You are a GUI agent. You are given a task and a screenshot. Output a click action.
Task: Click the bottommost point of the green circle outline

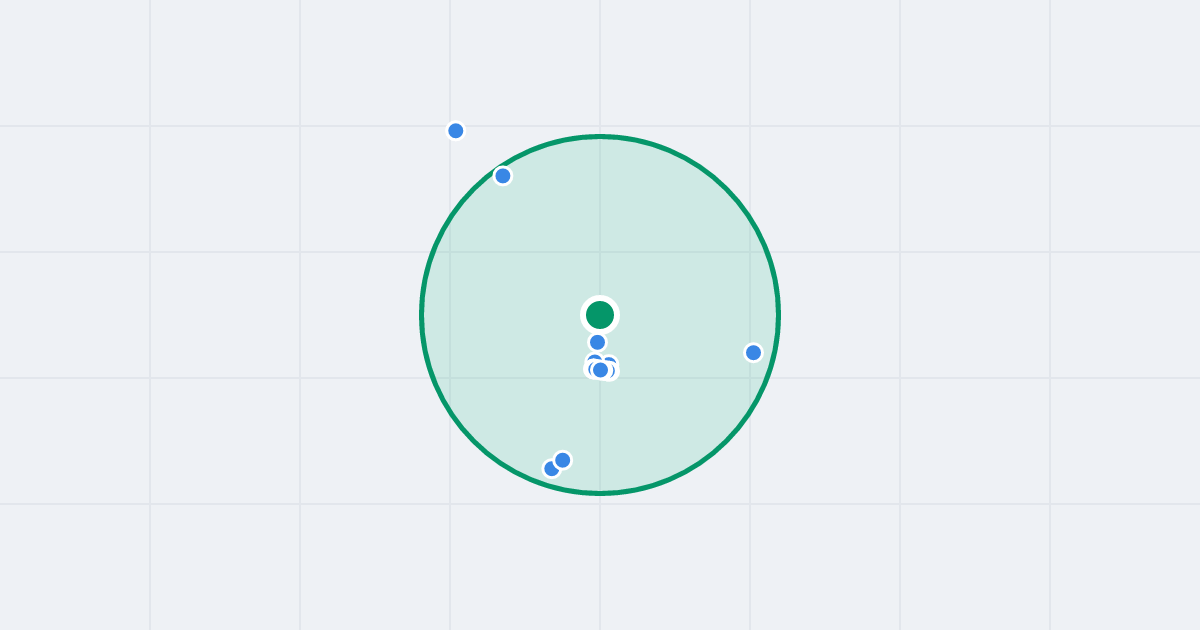600,493
